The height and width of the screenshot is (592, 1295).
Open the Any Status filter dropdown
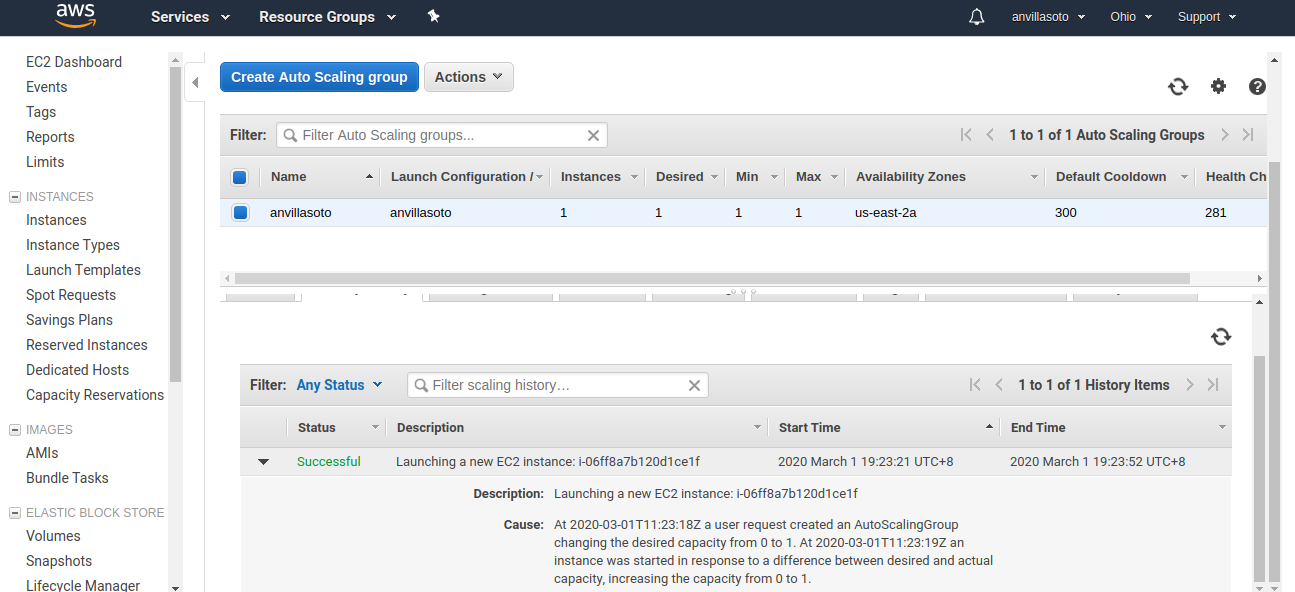coord(340,385)
